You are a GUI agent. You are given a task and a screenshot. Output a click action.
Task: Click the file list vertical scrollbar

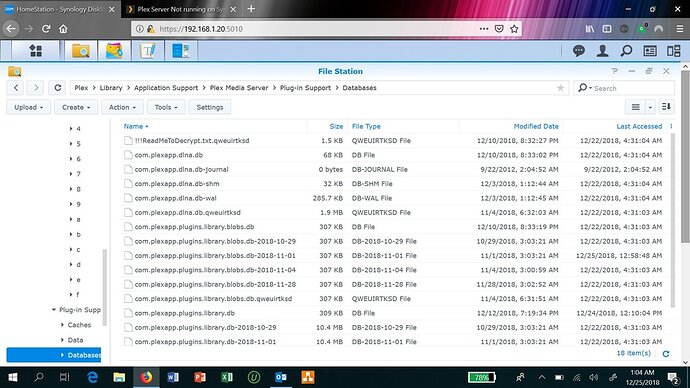tap(672, 220)
